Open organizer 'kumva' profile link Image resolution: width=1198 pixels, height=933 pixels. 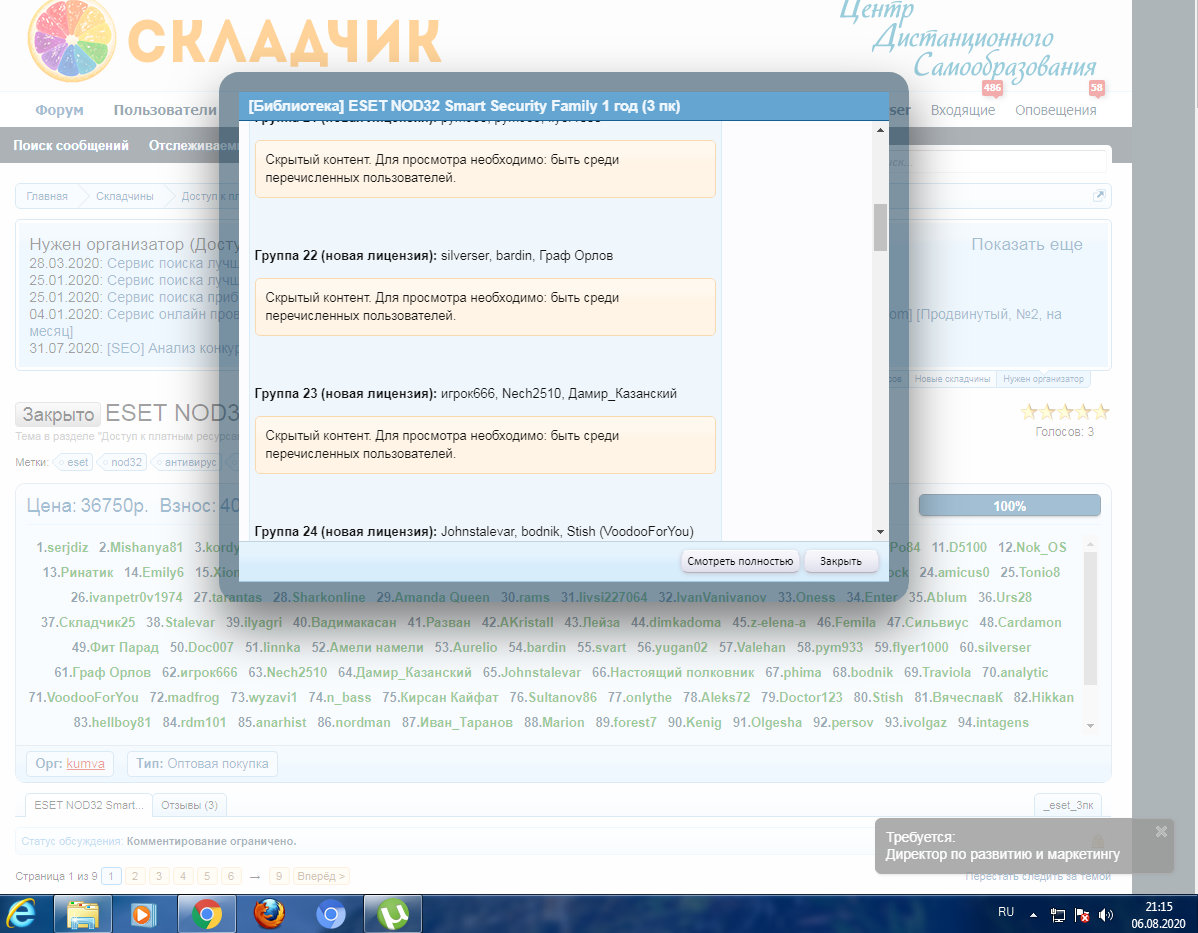pyautogui.click(x=86, y=763)
